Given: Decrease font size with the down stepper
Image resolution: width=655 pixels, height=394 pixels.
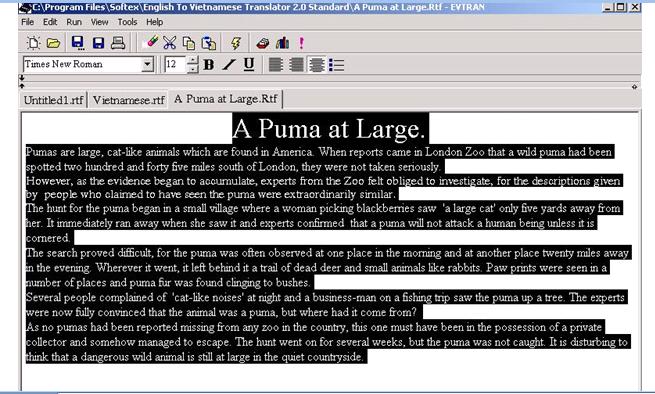Looking at the screenshot, I should pos(192,69).
